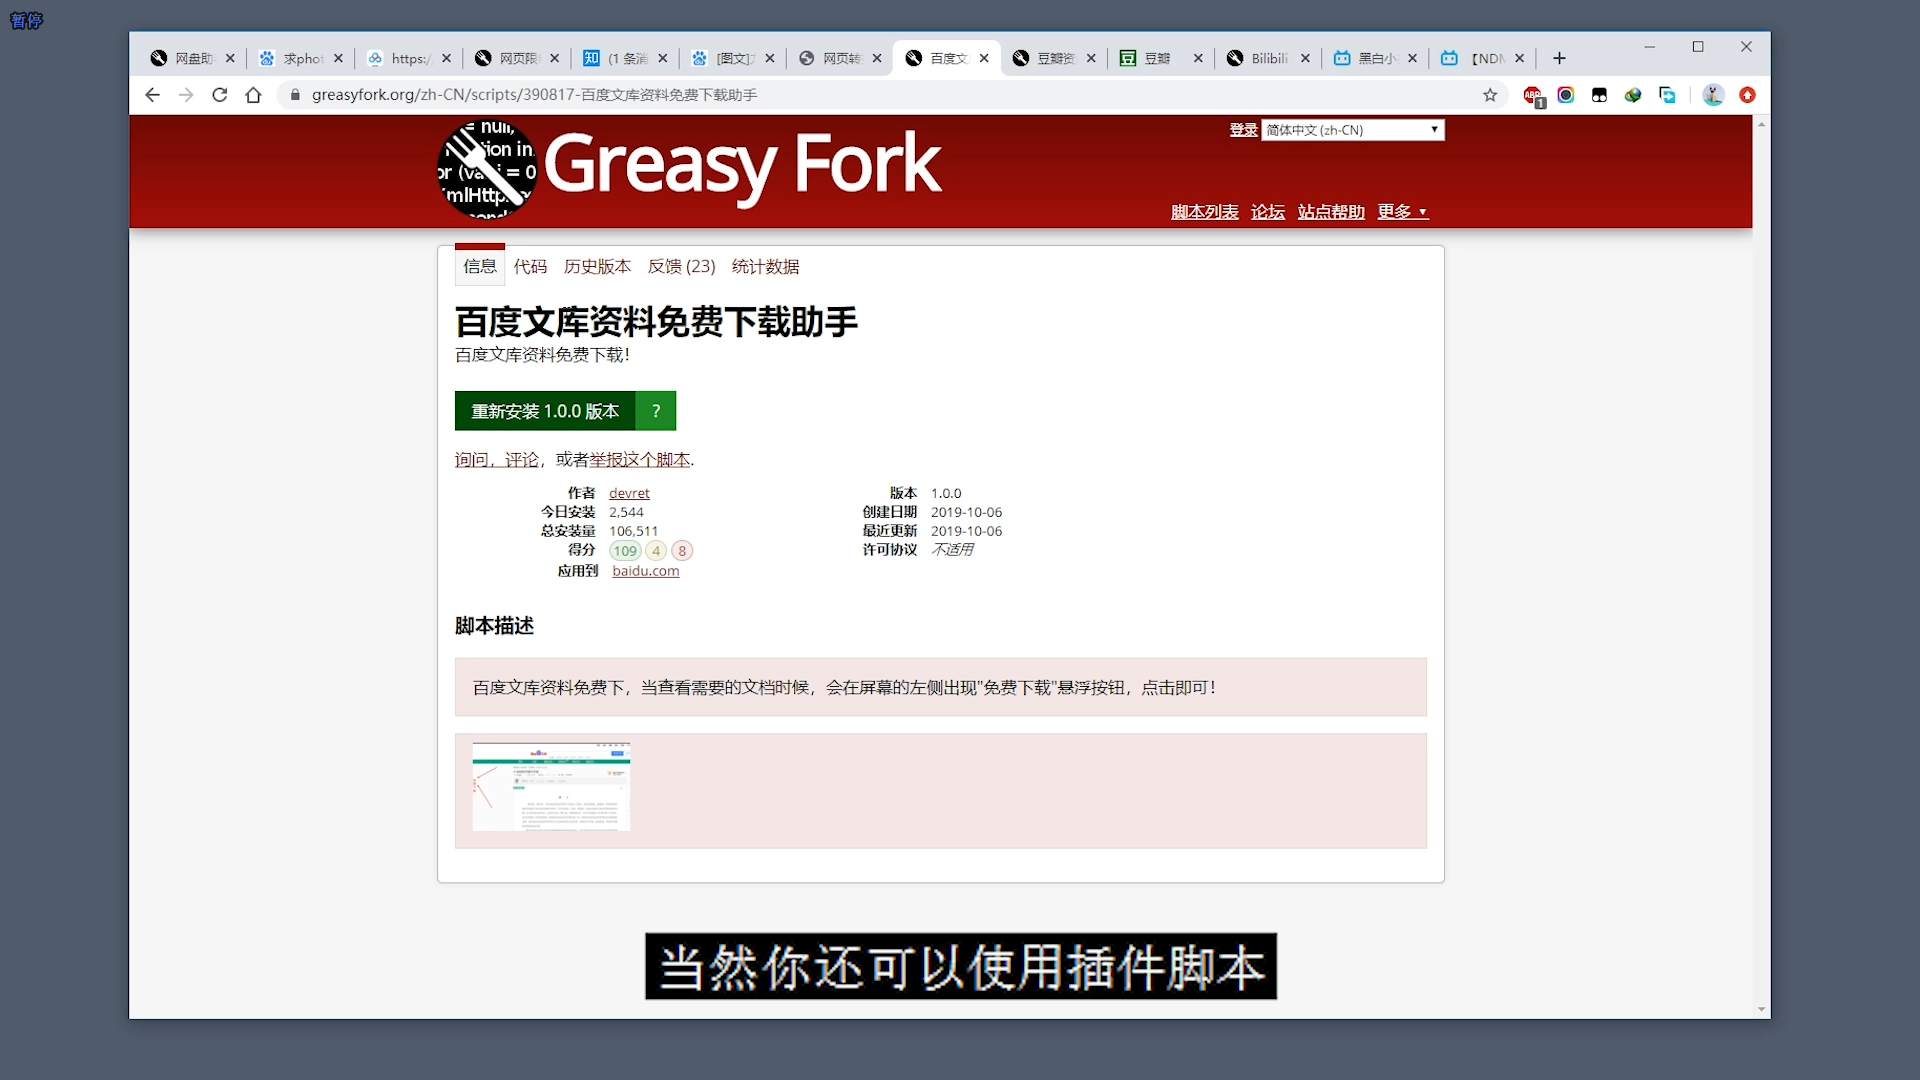Open author devret profile link
1920x1080 pixels.
click(629, 493)
